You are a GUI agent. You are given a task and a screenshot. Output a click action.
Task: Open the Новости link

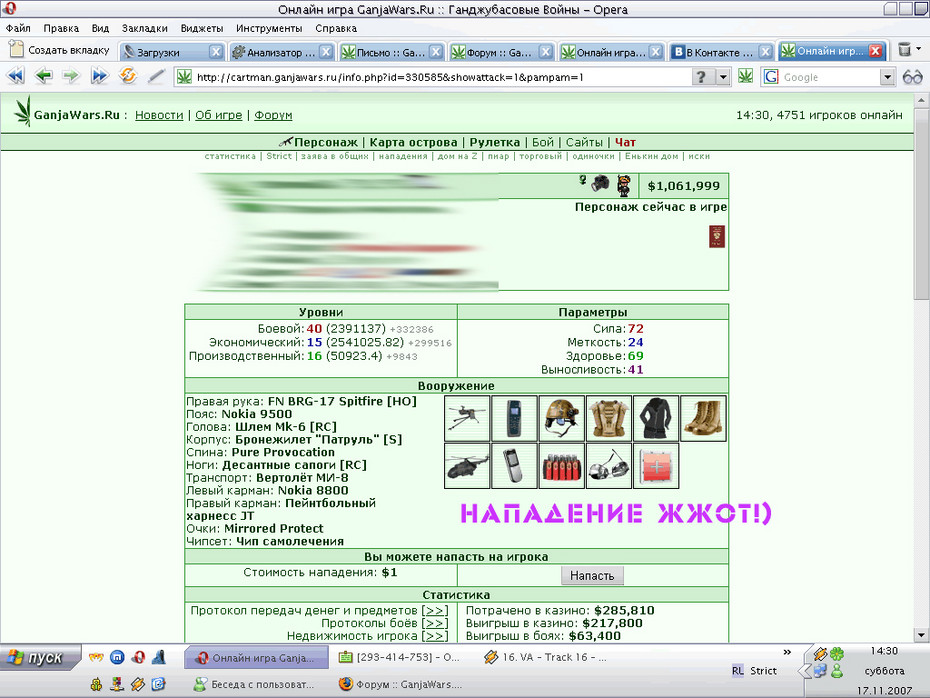click(x=159, y=115)
